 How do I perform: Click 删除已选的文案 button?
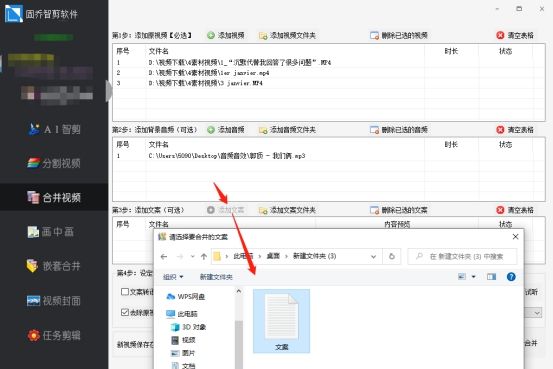click(x=399, y=210)
